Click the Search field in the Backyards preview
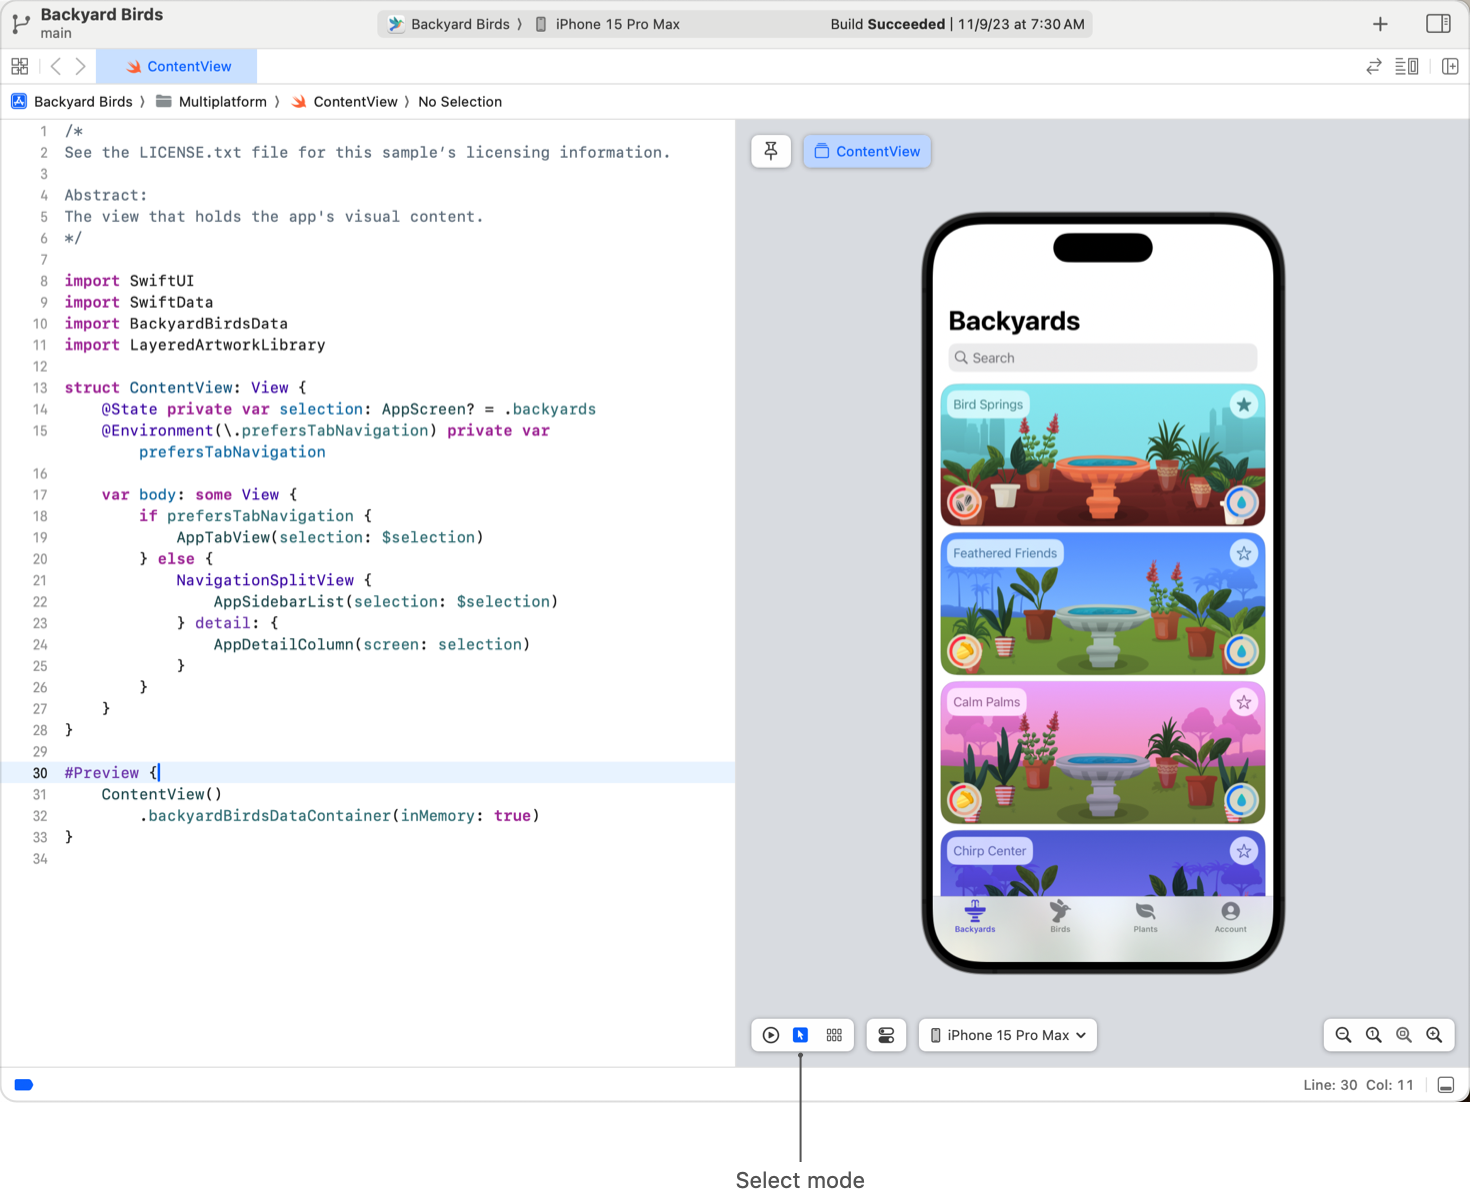This screenshot has width=1470, height=1198. (x=1102, y=358)
